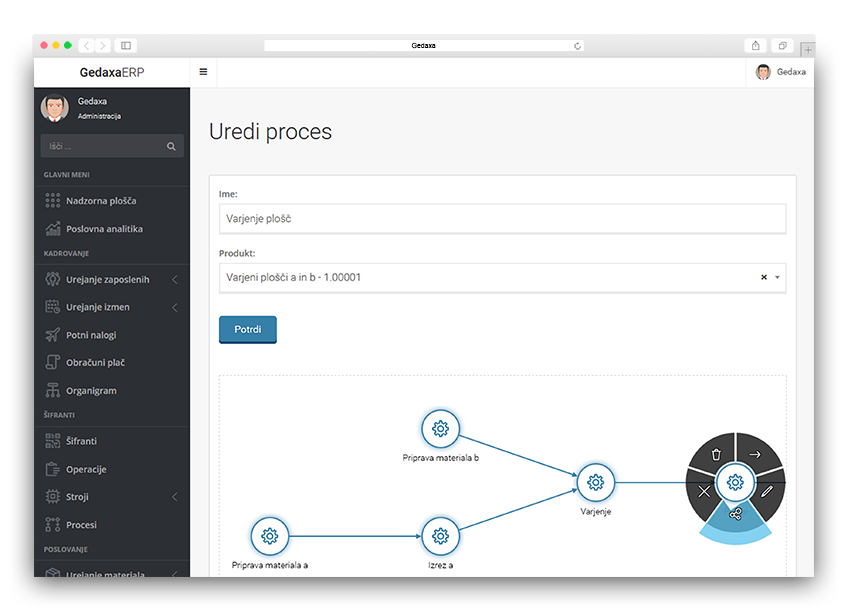Click the Priprava materiala a node
Image resolution: width=850 pixels, height=610 pixels.
click(x=269, y=536)
